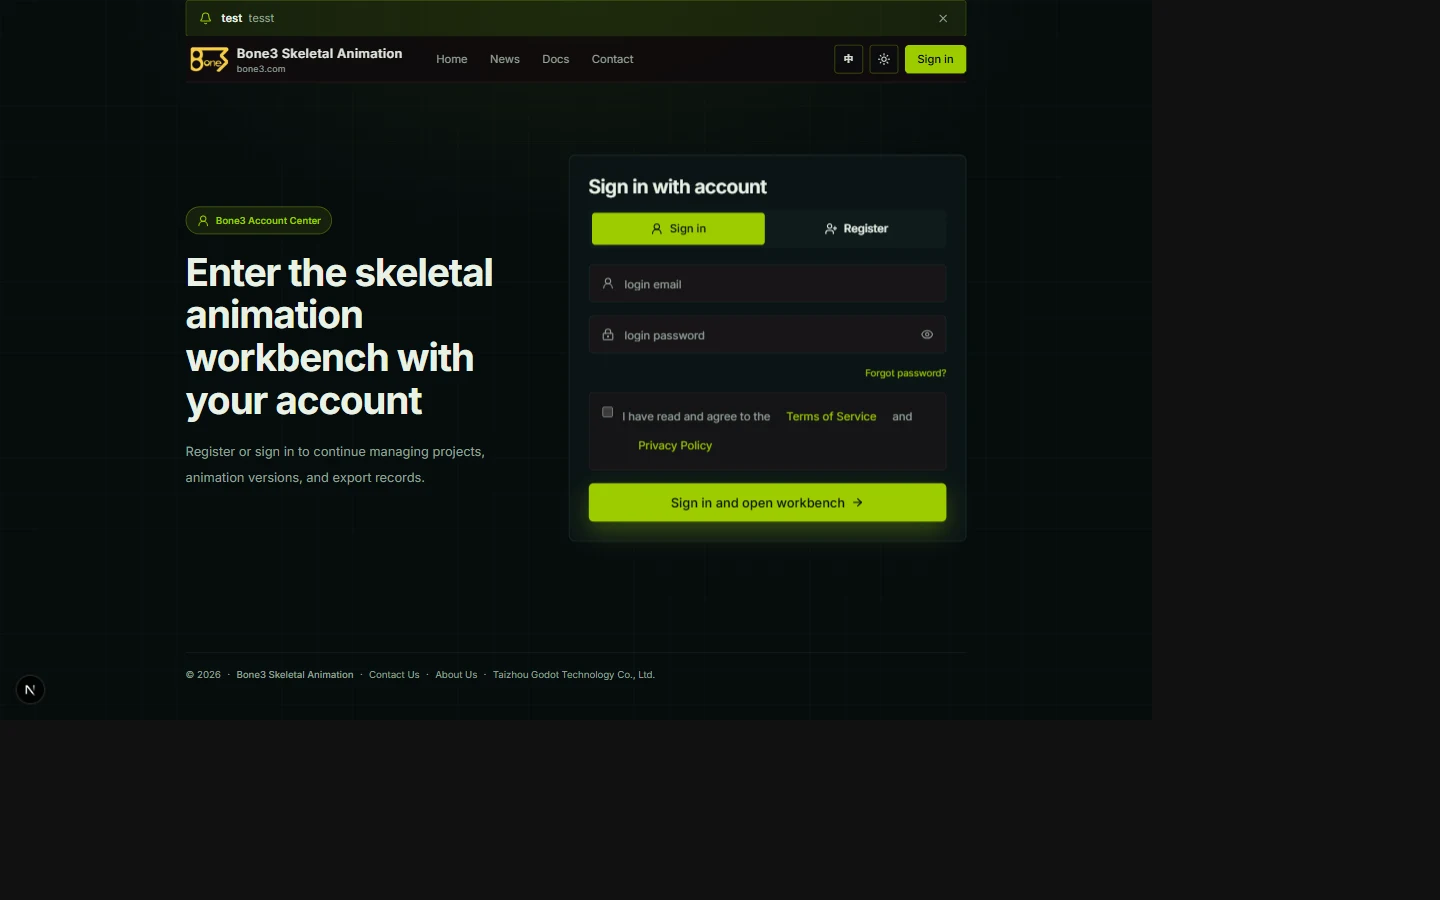
Task: Go to the Home page
Action: coord(452,59)
